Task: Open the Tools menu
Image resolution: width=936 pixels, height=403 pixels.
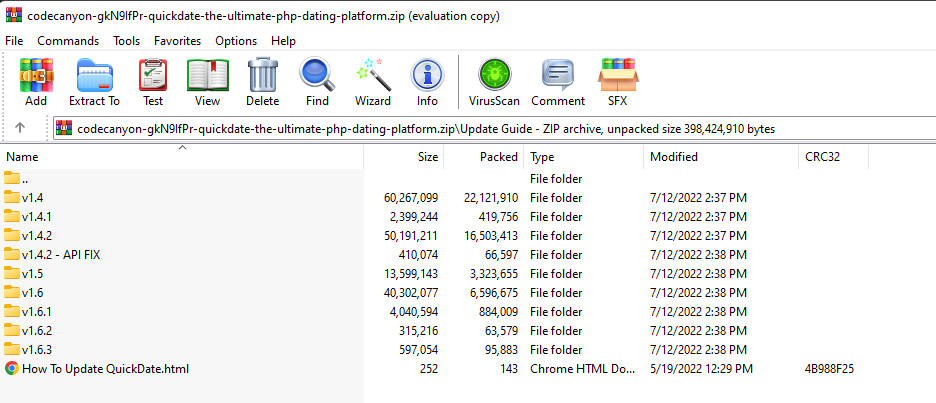Action: 127,41
